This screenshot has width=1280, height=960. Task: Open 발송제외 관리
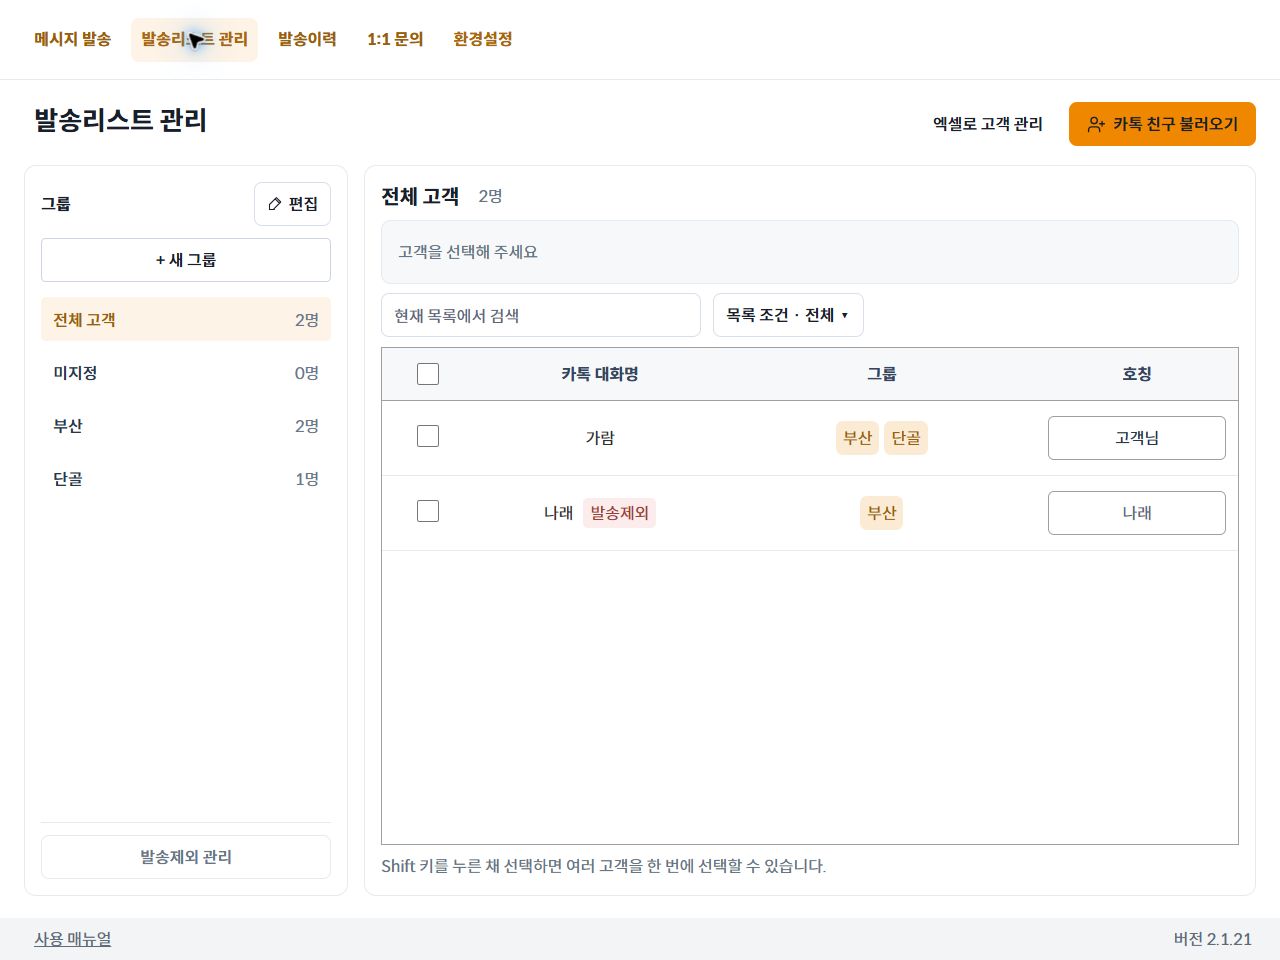186,857
